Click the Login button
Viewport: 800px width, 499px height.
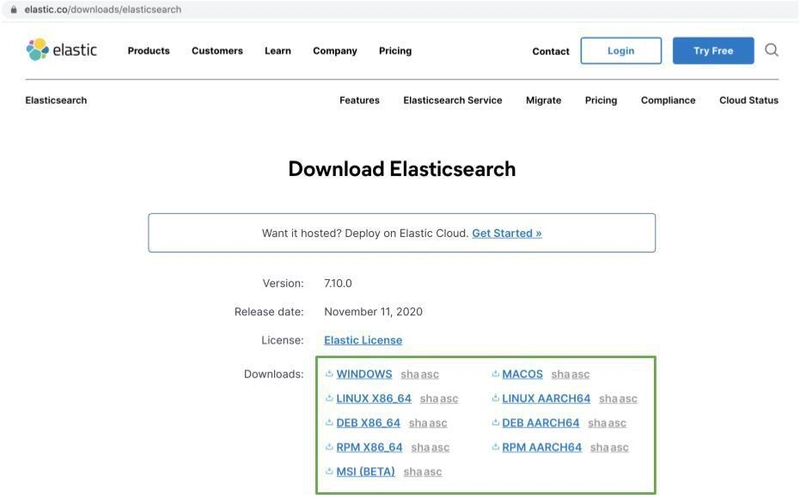(x=621, y=51)
